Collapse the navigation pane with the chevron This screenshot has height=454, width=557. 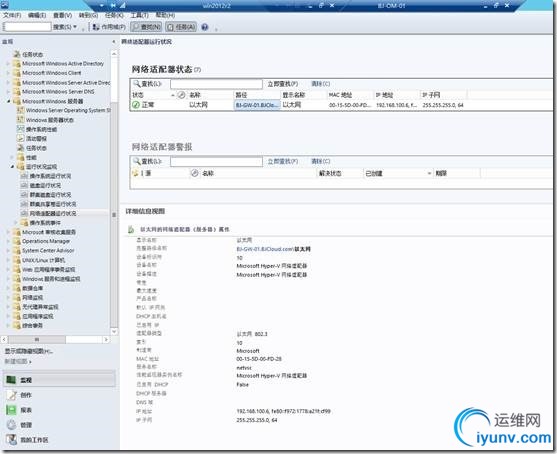click(114, 42)
